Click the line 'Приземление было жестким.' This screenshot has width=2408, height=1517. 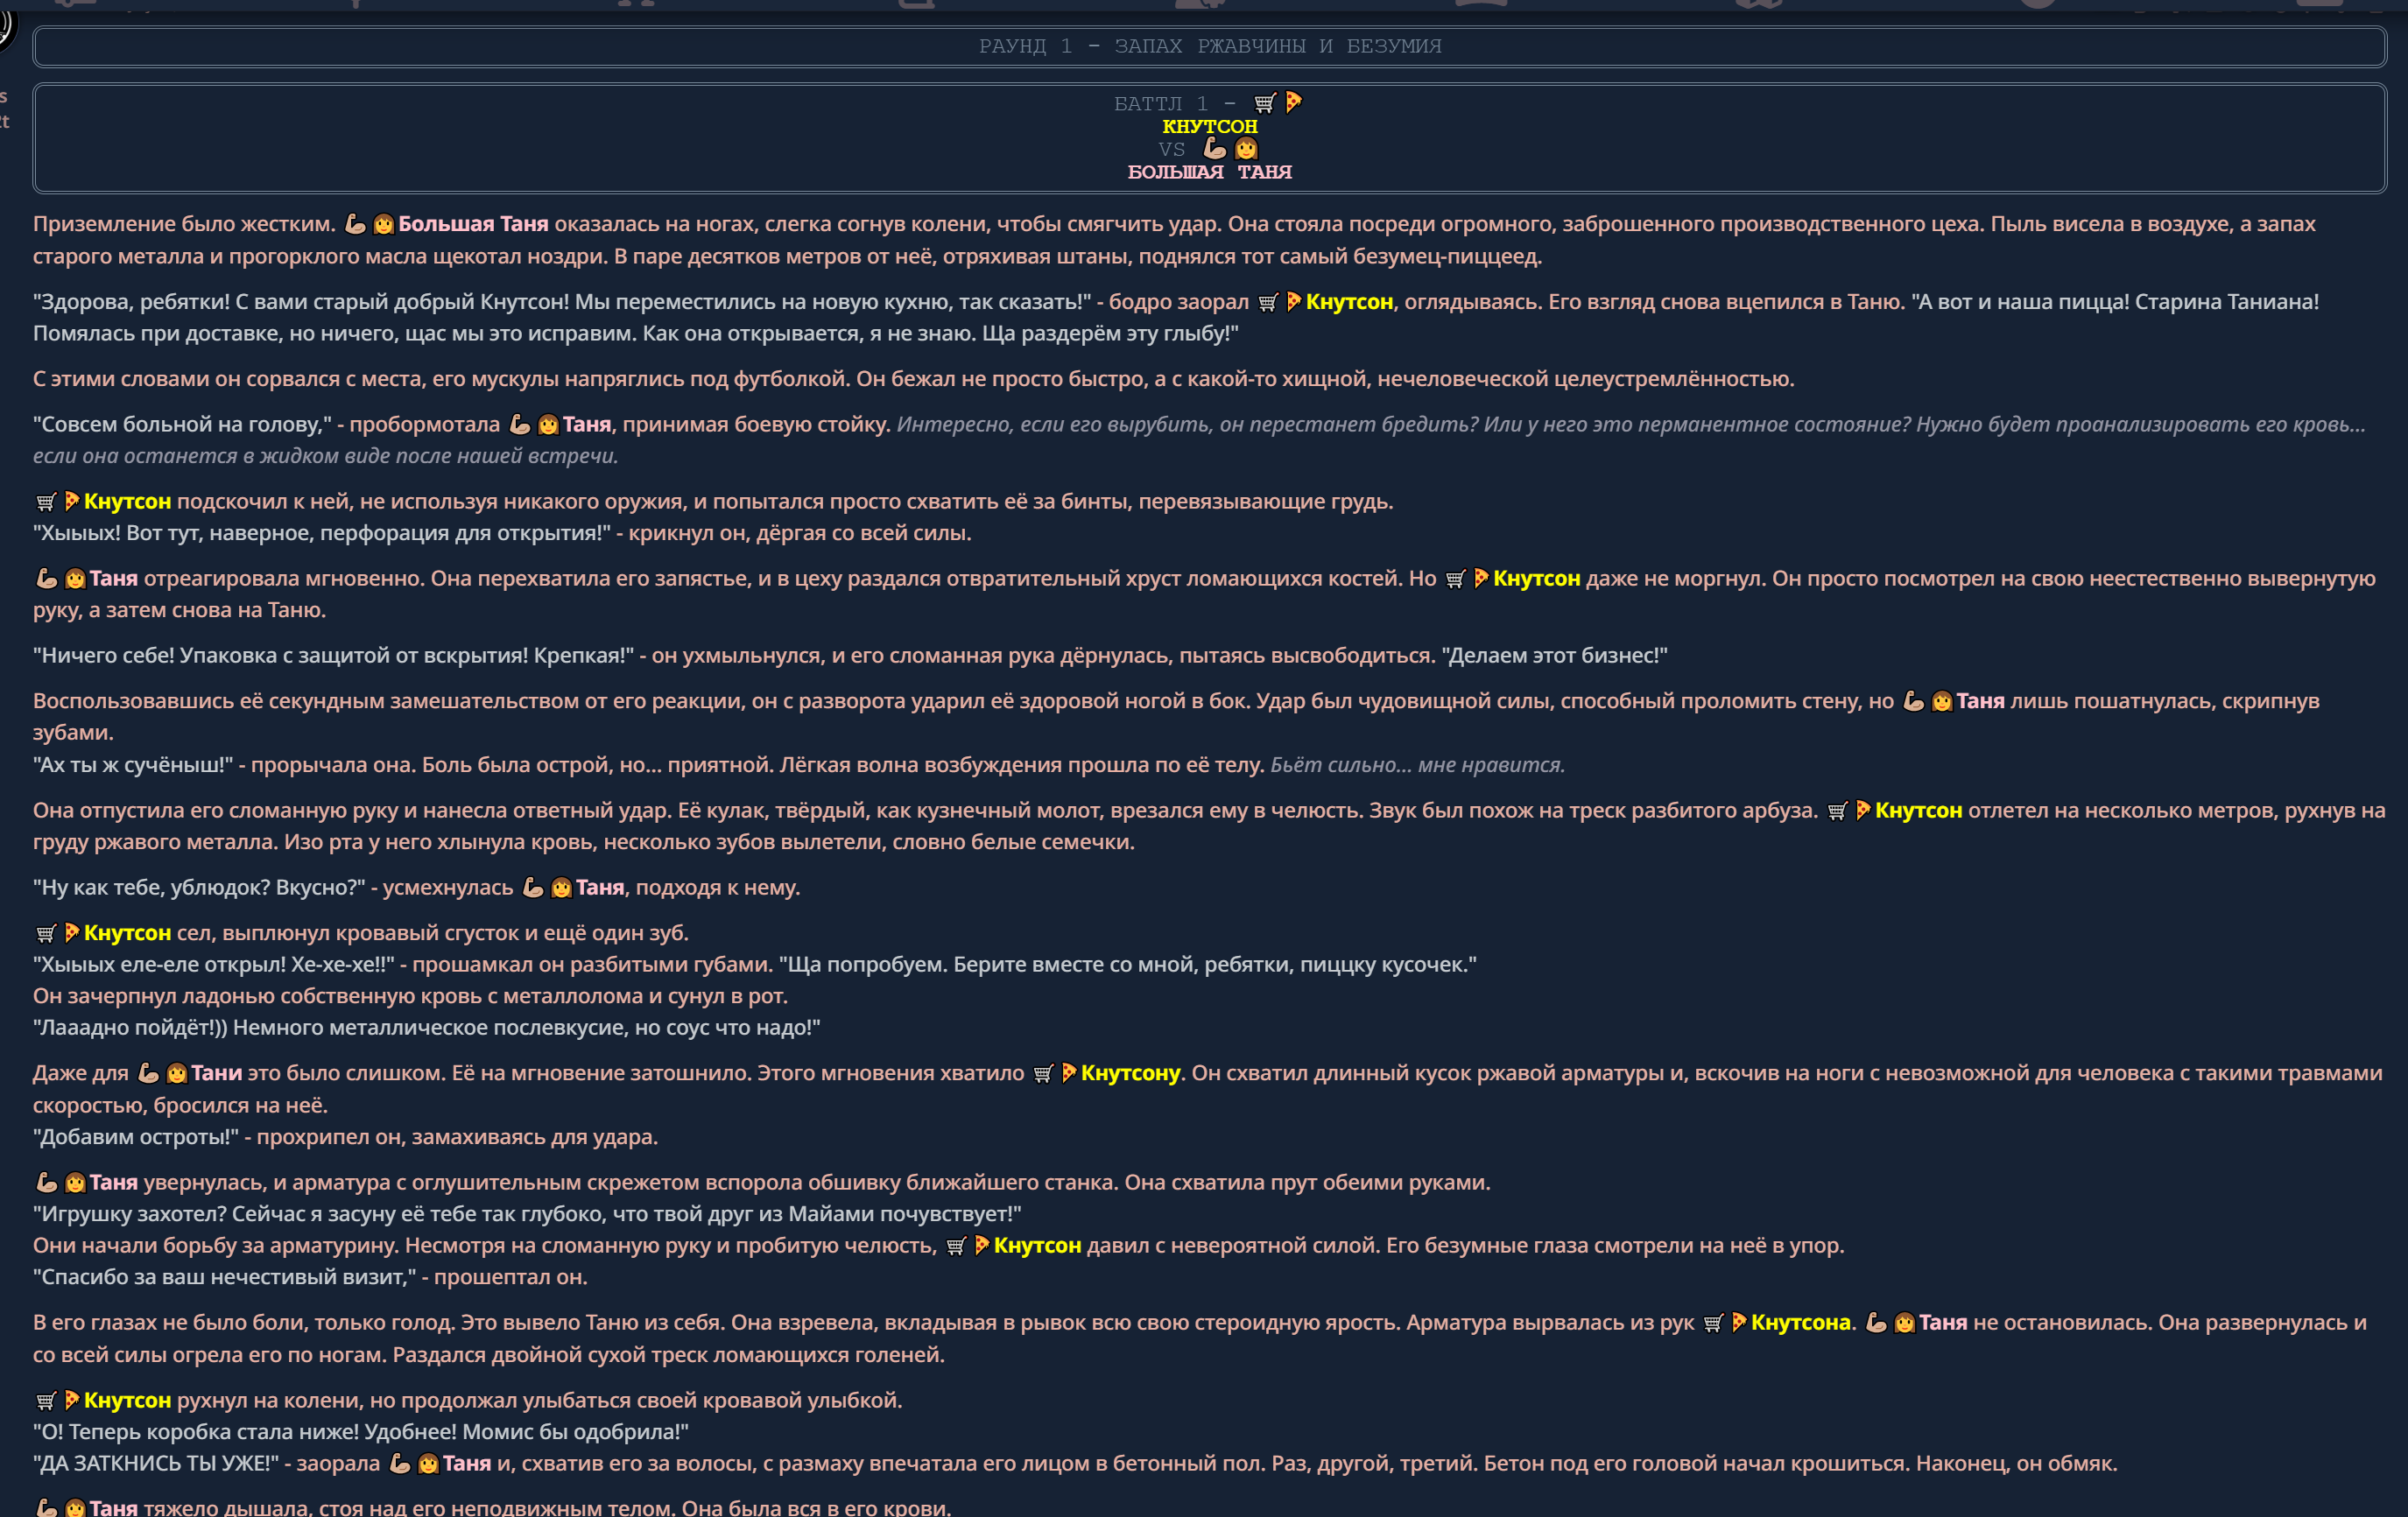click(x=184, y=224)
